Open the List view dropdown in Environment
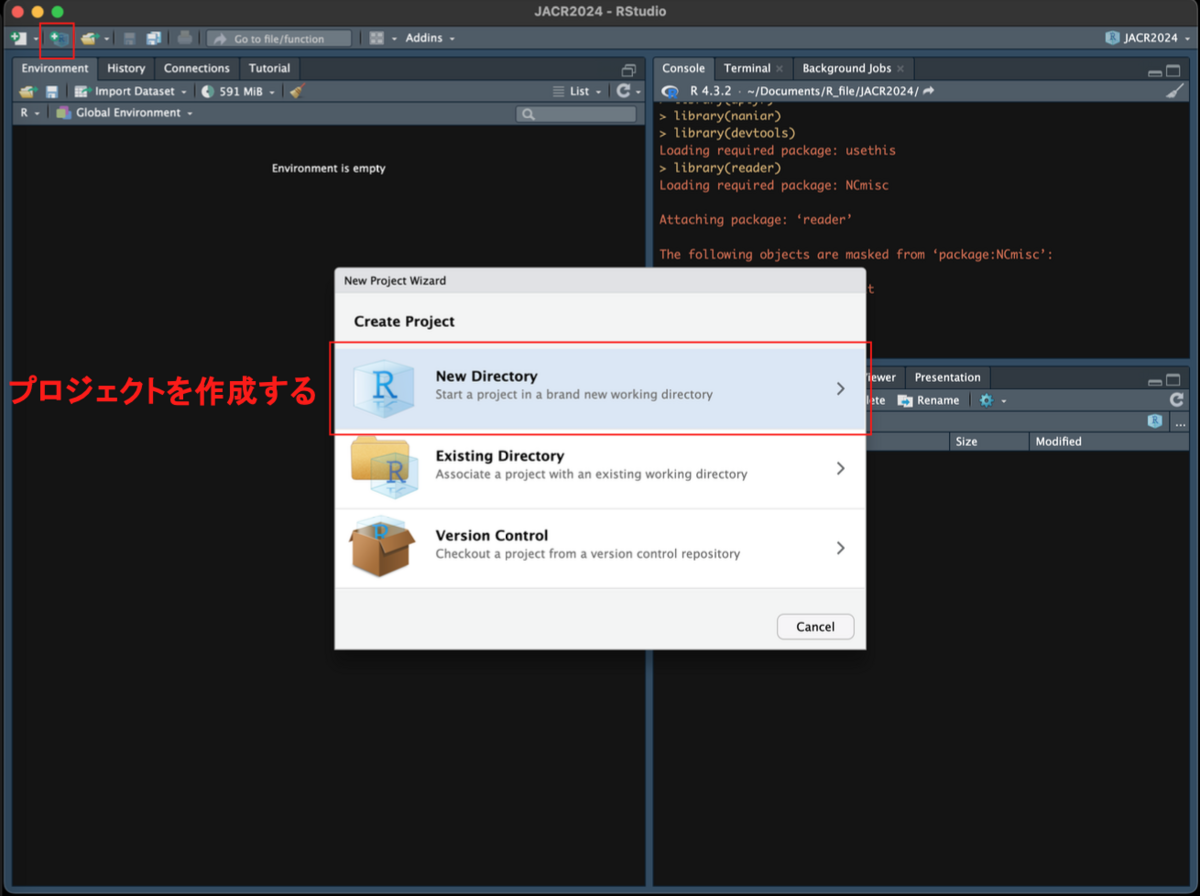This screenshot has height=896, width=1200. 578,91
